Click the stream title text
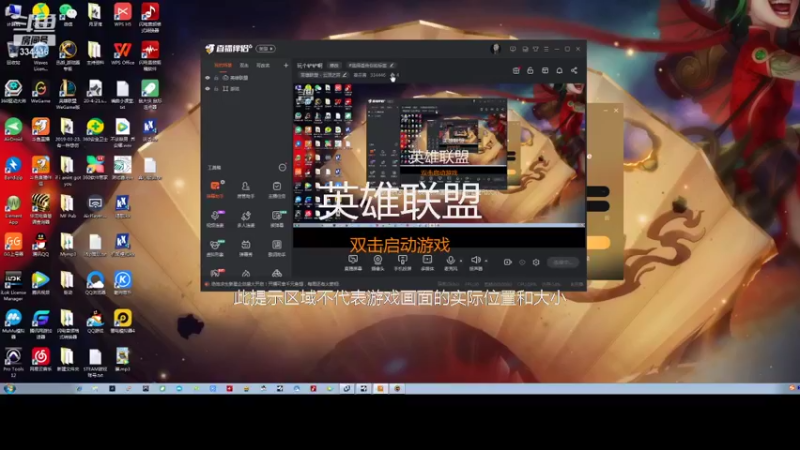The height and width of the screenshot is (450, 800). click(309, 65)
